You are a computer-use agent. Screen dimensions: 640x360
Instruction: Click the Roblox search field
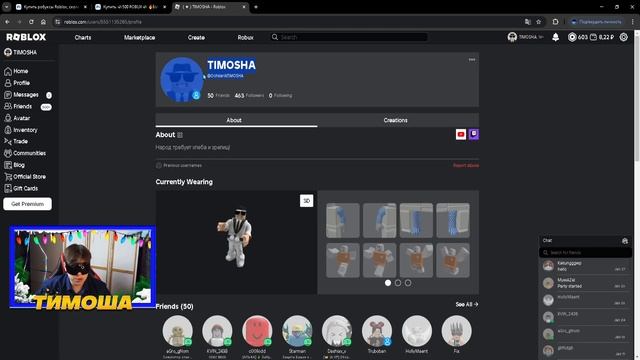349,37
